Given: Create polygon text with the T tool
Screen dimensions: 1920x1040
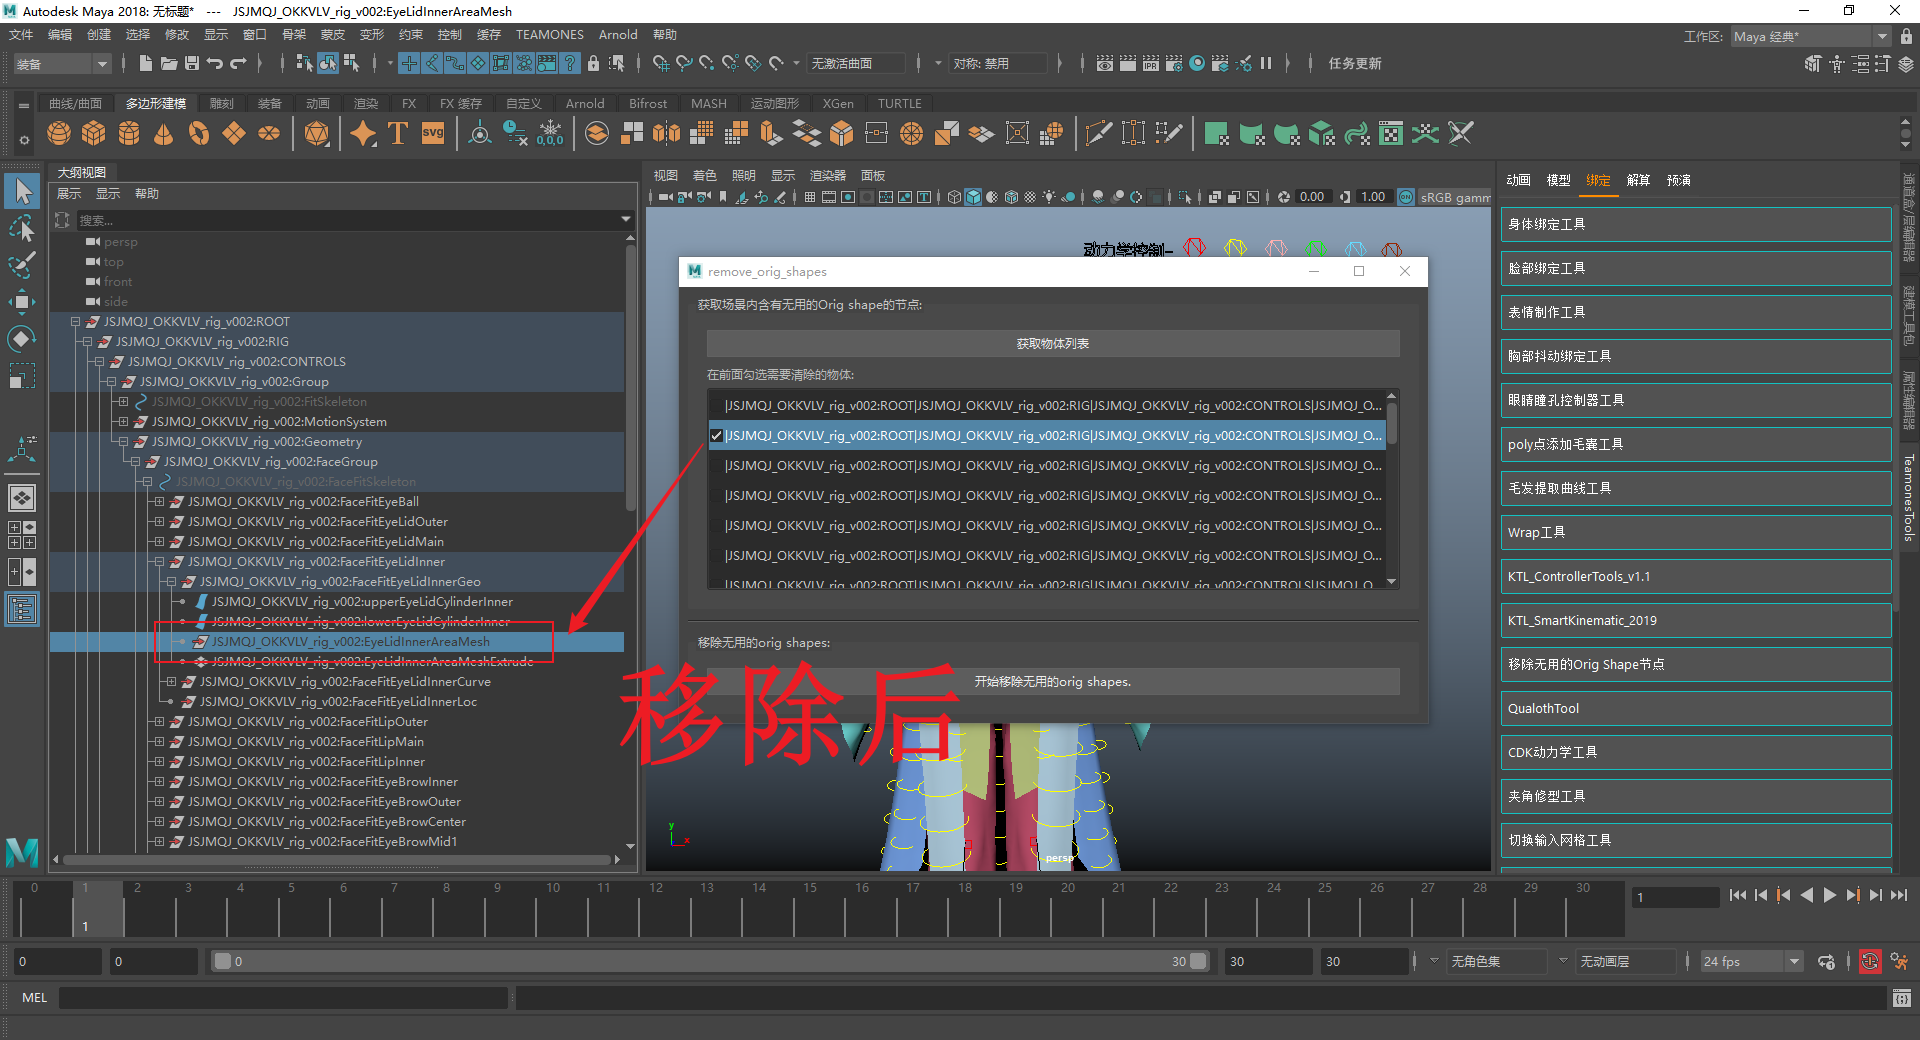Looking at the screenshot, I should tap(397, 133).
